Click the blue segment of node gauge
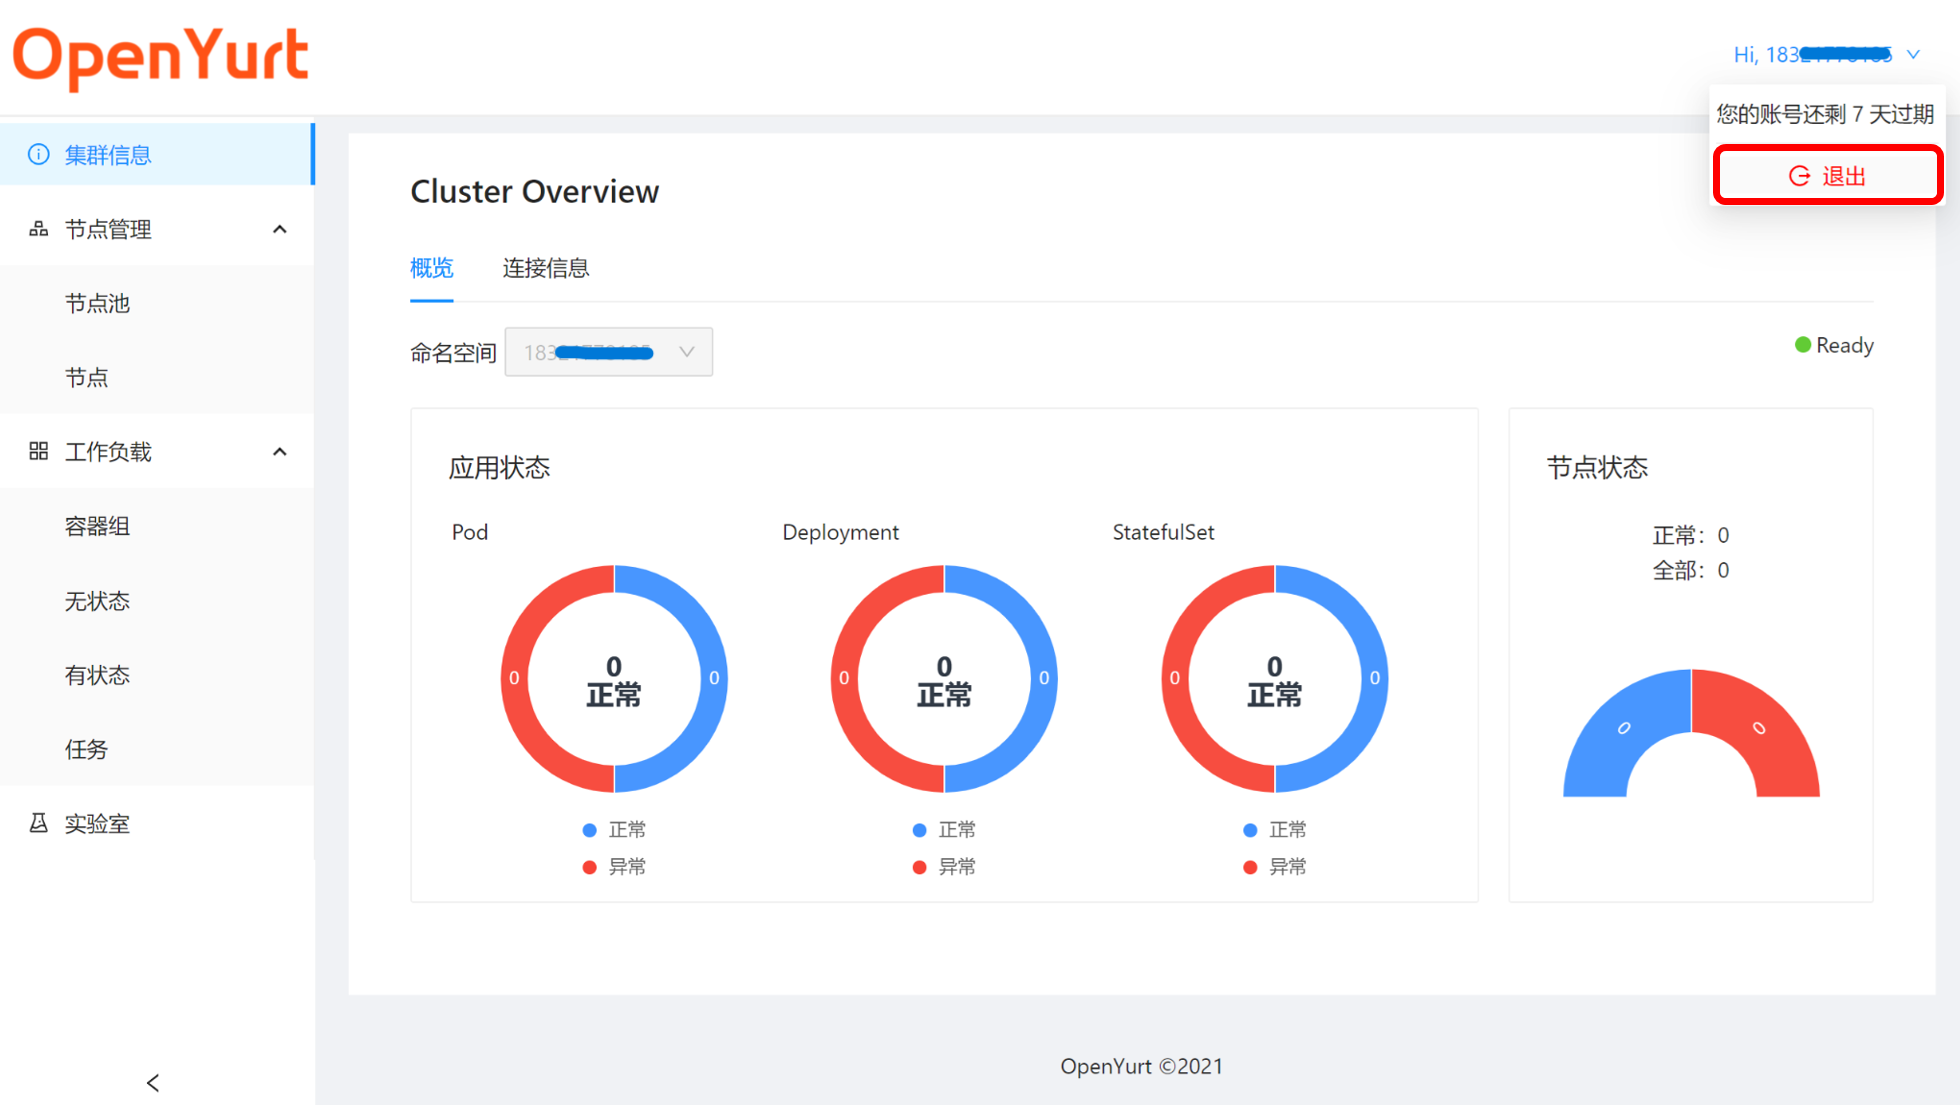 coord(1622,730)
